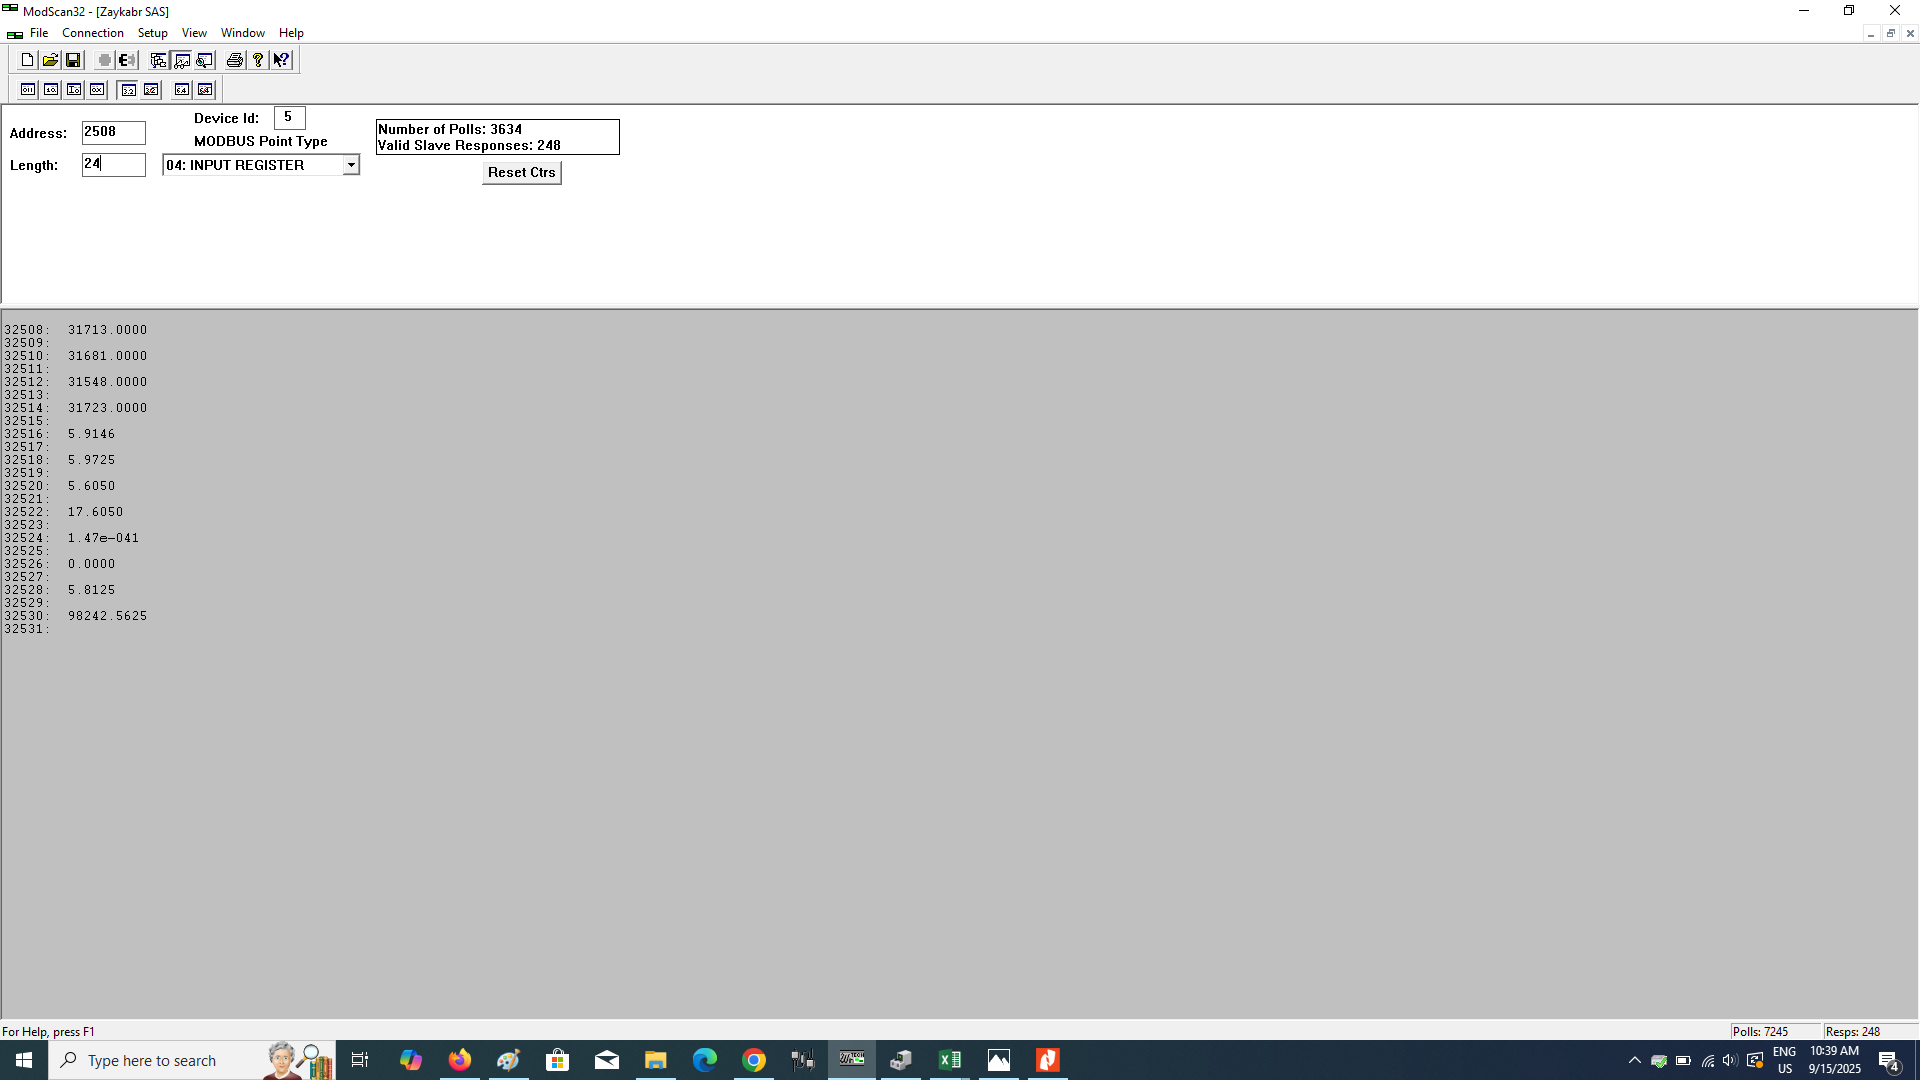Open the Connection menu
The image size is (1920, 1080).
click(x=92, y=33)
